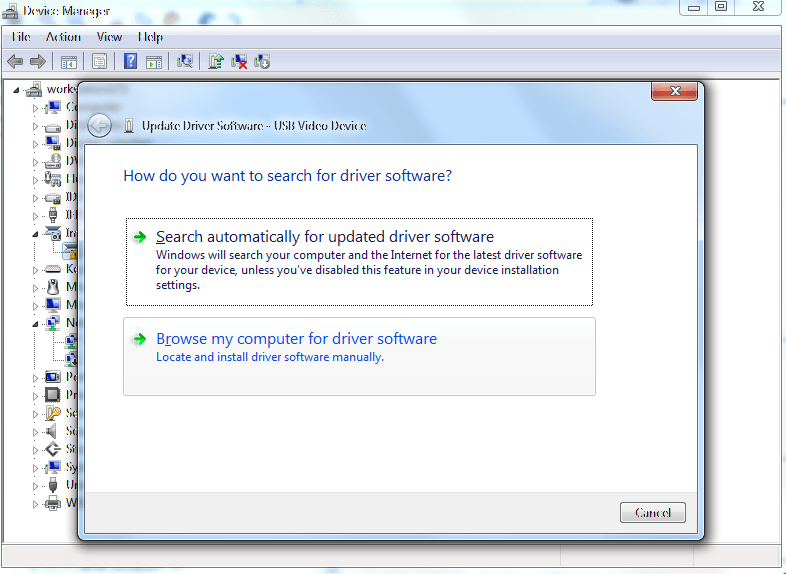Collapse the Network adapters node
Screen dimensions: 786x574
tap(35, 324)
